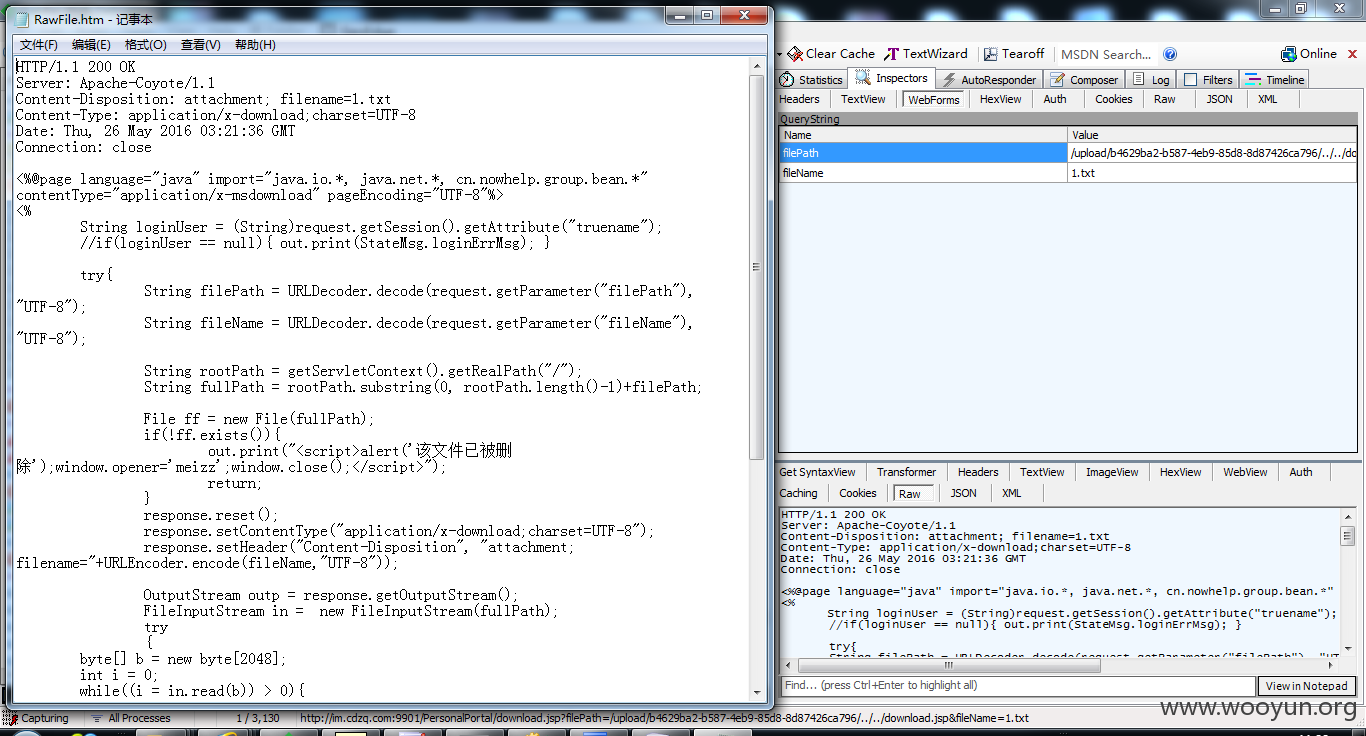Click the Tearoff toolbar button
The image size is (1366, 736).
1014,54
